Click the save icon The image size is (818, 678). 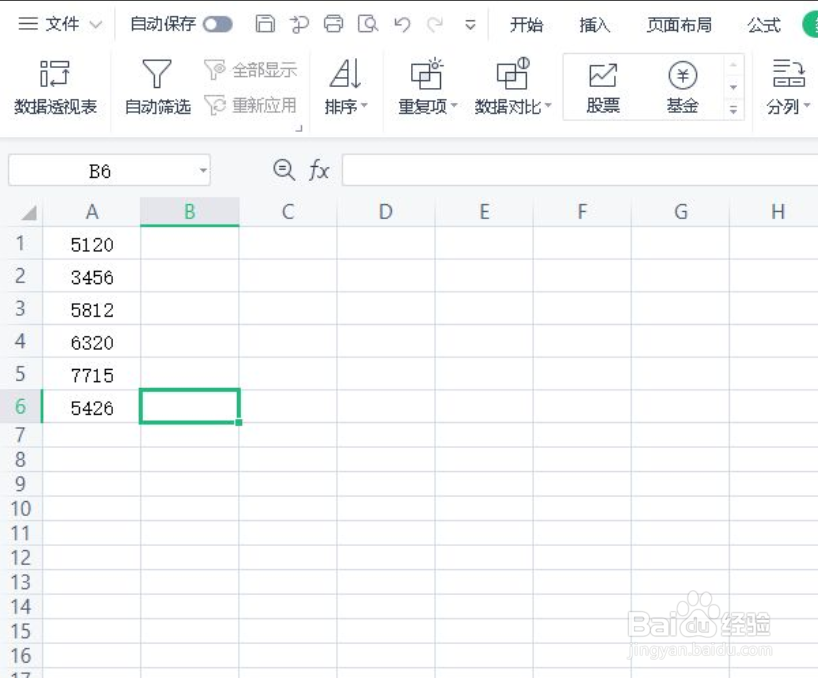coord(265,24)
